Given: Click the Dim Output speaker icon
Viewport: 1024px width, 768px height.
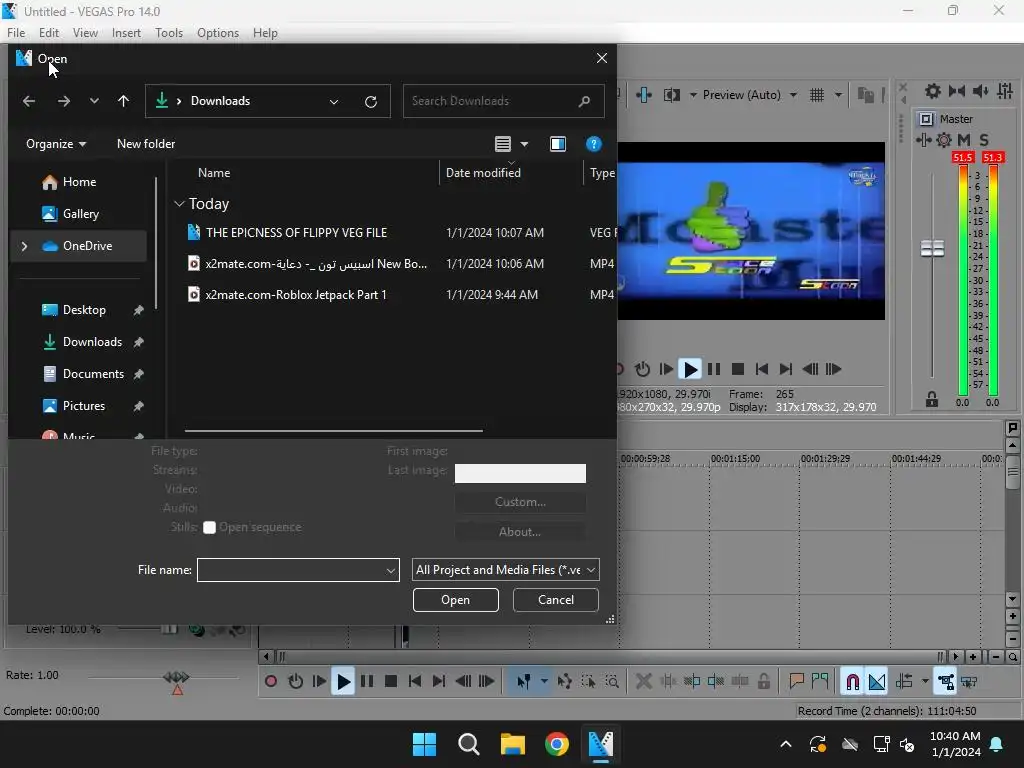Looking at the screenshot, I should coord(980,91).
